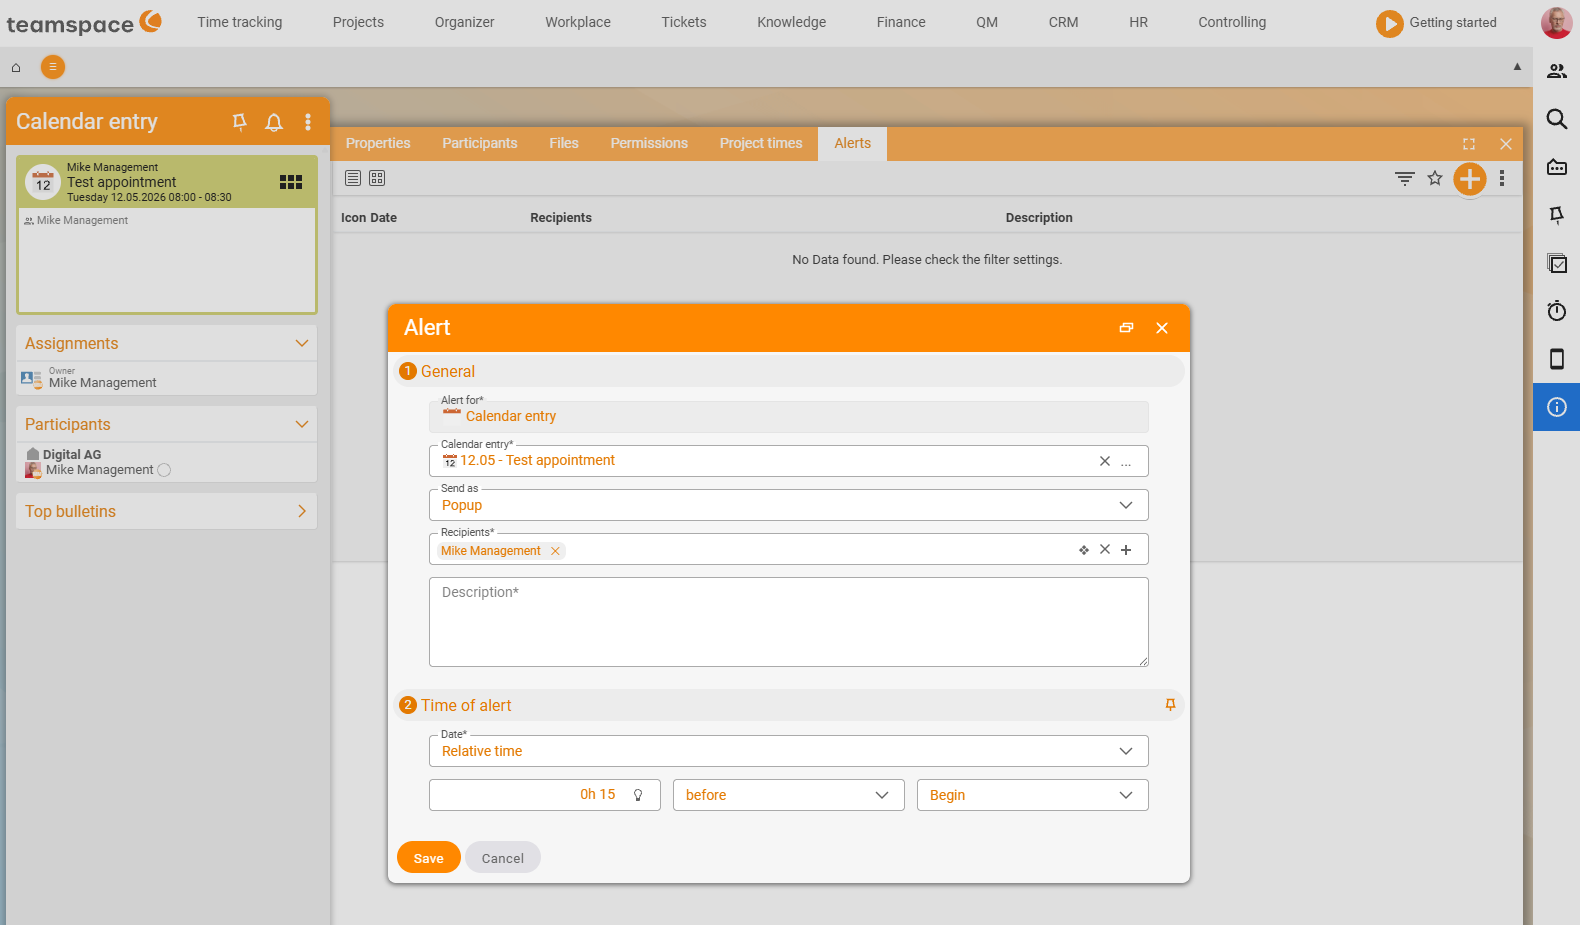Image resolution: width=1580 pixels, height=925 pixels.
Task: Open the stopwatch timer in right sidebar
Action: (x=1557, y=311)
